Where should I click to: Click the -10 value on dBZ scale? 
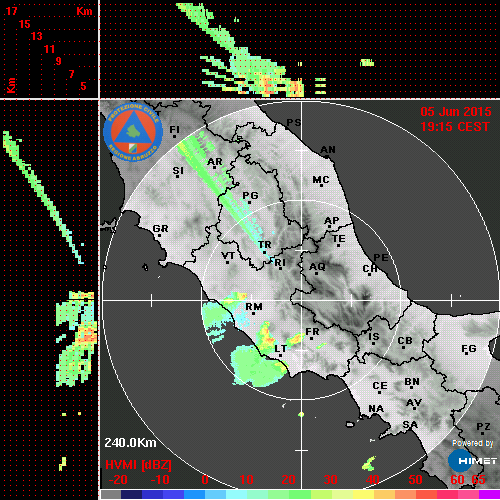click(x=160, y=480)
